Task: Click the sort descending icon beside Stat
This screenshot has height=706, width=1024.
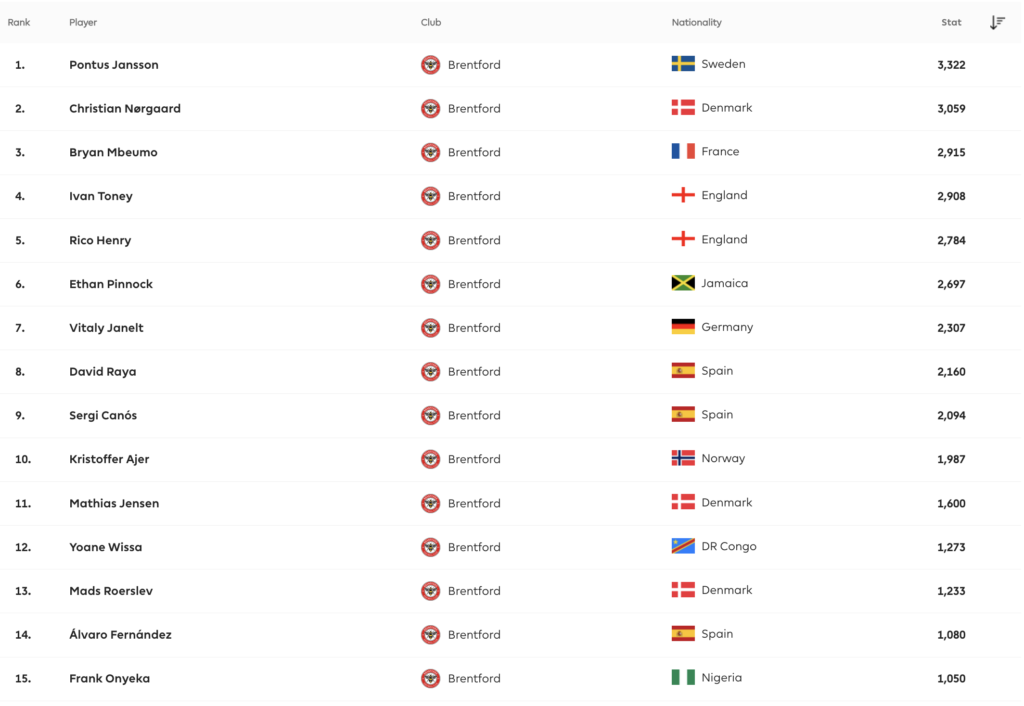Action: pos(997,22)
